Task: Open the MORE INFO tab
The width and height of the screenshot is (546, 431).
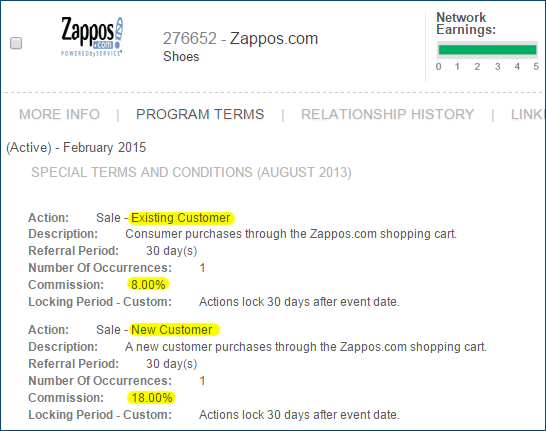Action: click(x=60, y=114)
